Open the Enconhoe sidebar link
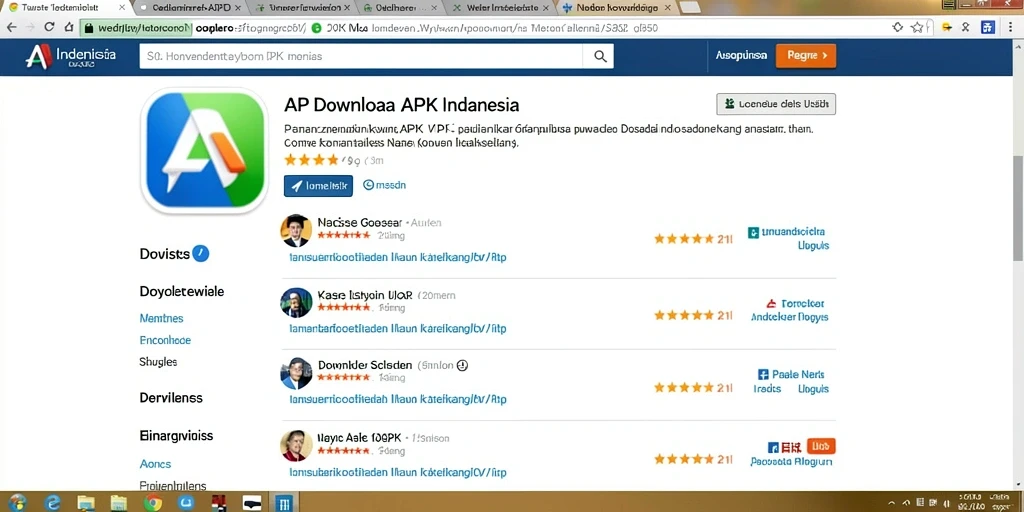 click(165, 340)
